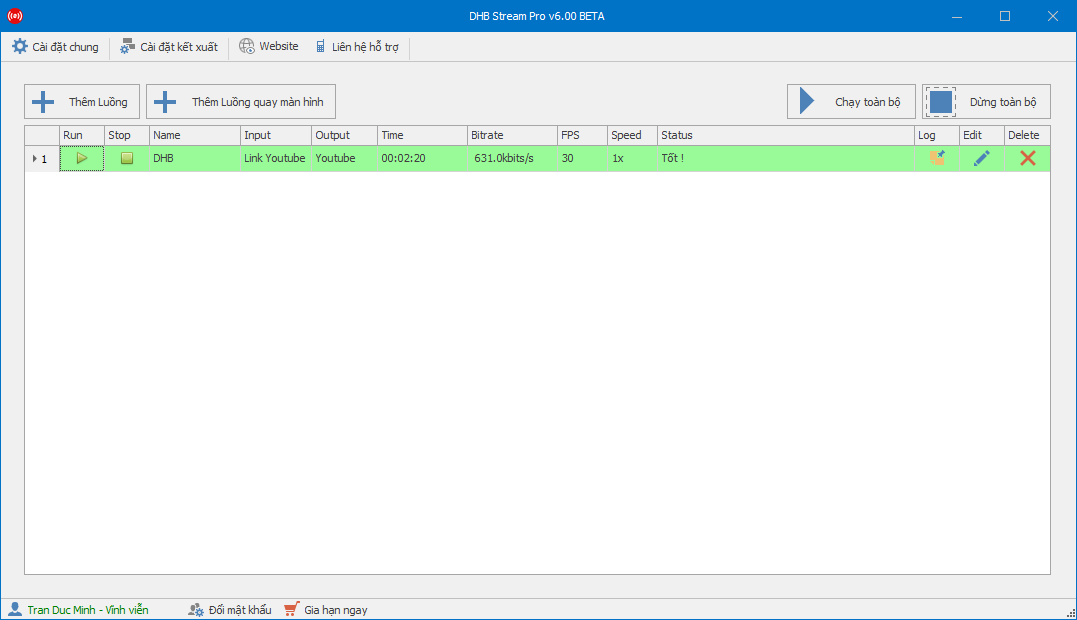The width and height of the screenshot is (1077, 620).
Task: Select the Youtube output cell
Action: pyautogui.click(x=344, y=158)
